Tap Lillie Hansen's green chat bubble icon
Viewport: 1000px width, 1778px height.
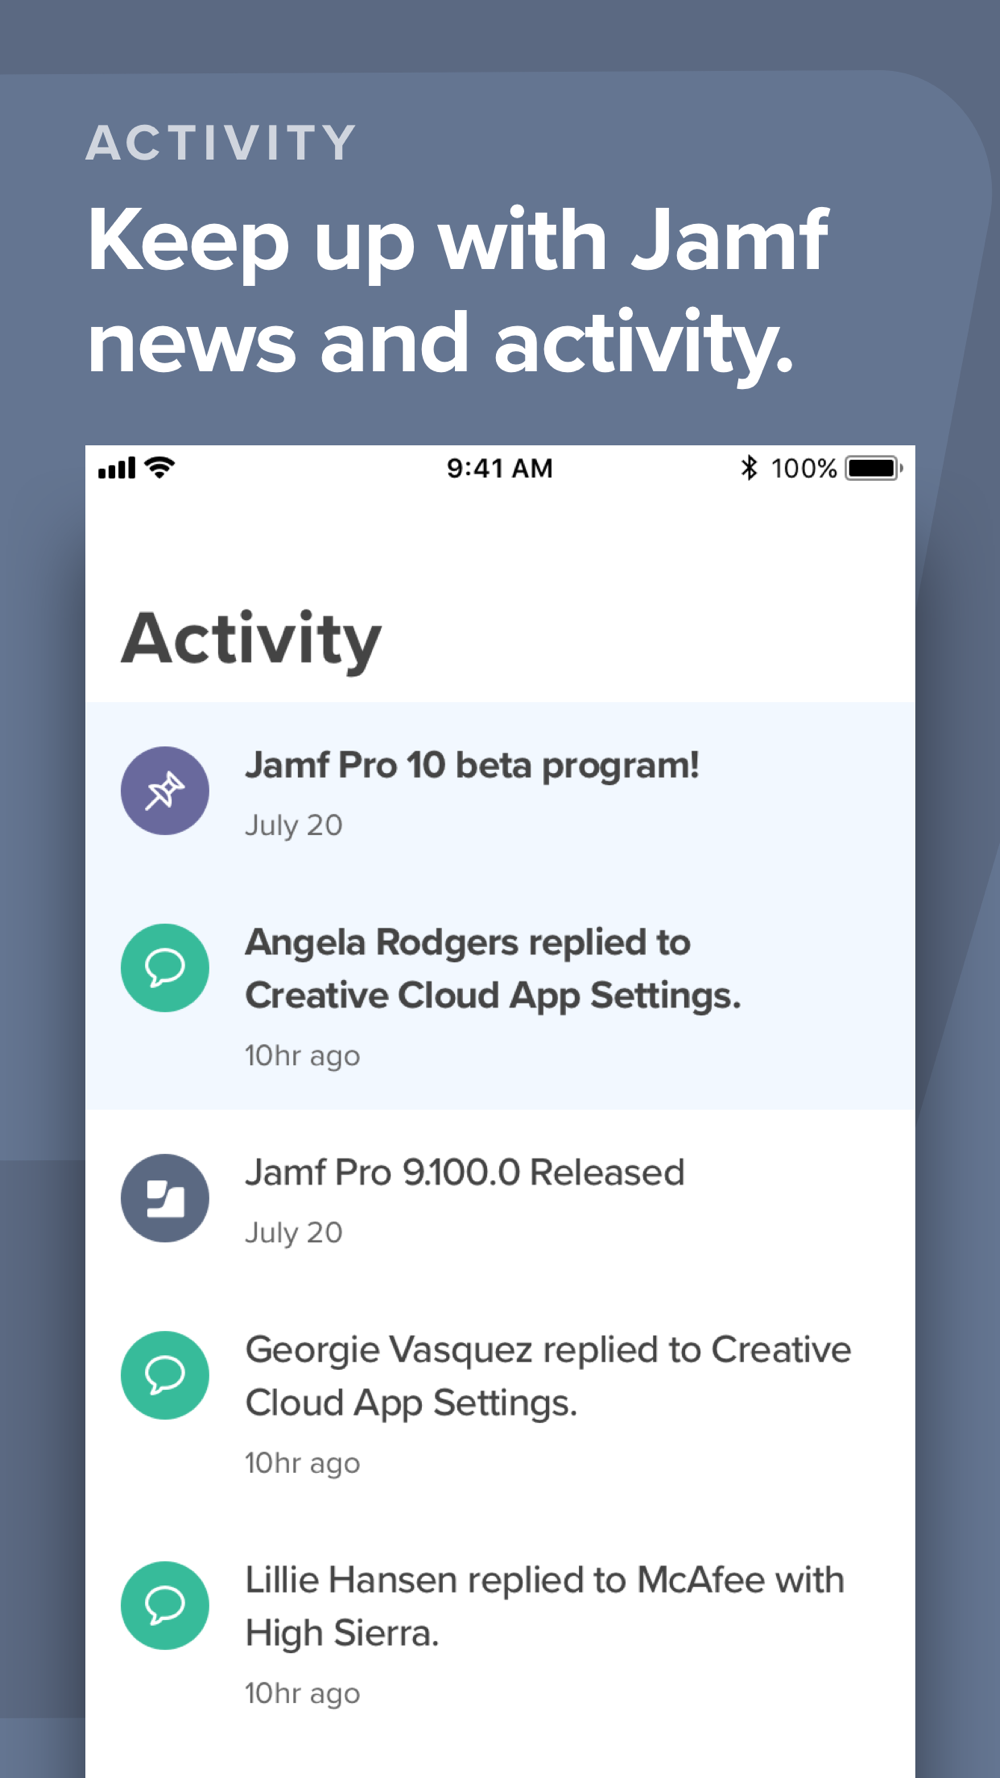(x=165, y=1605)
